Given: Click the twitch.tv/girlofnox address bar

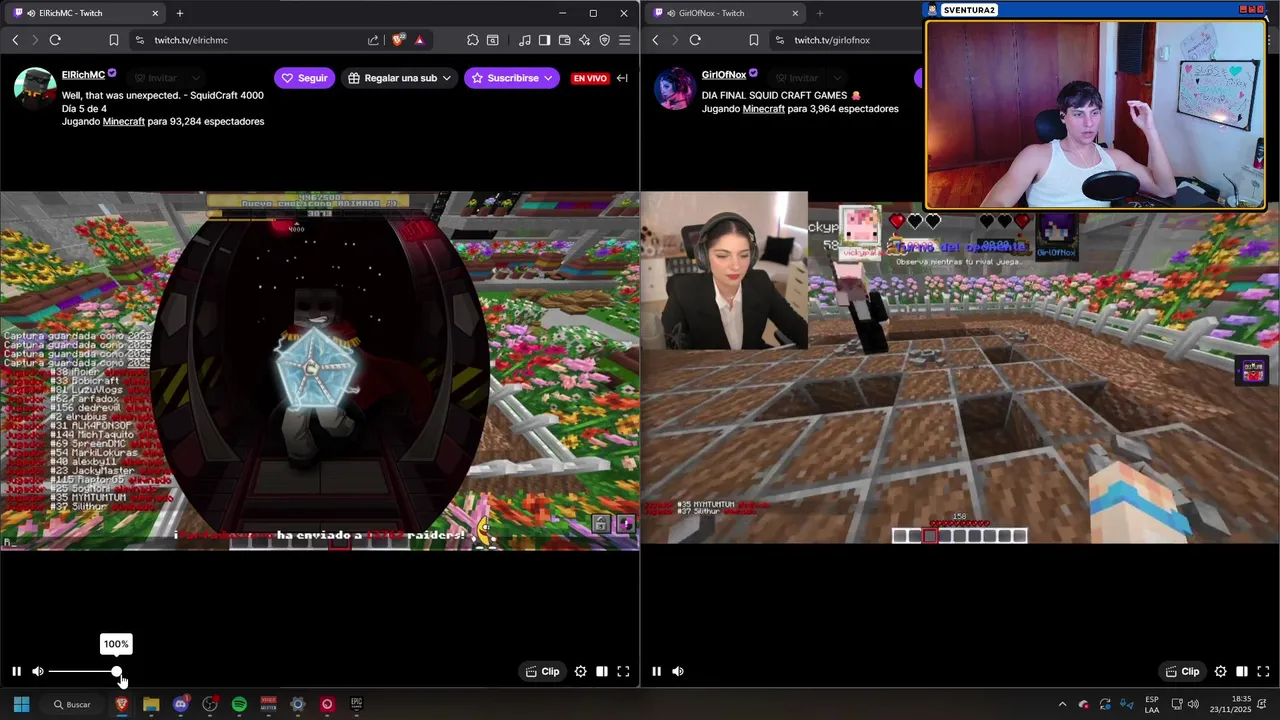Looking at the screenshot, I should [x=845, y=40].
